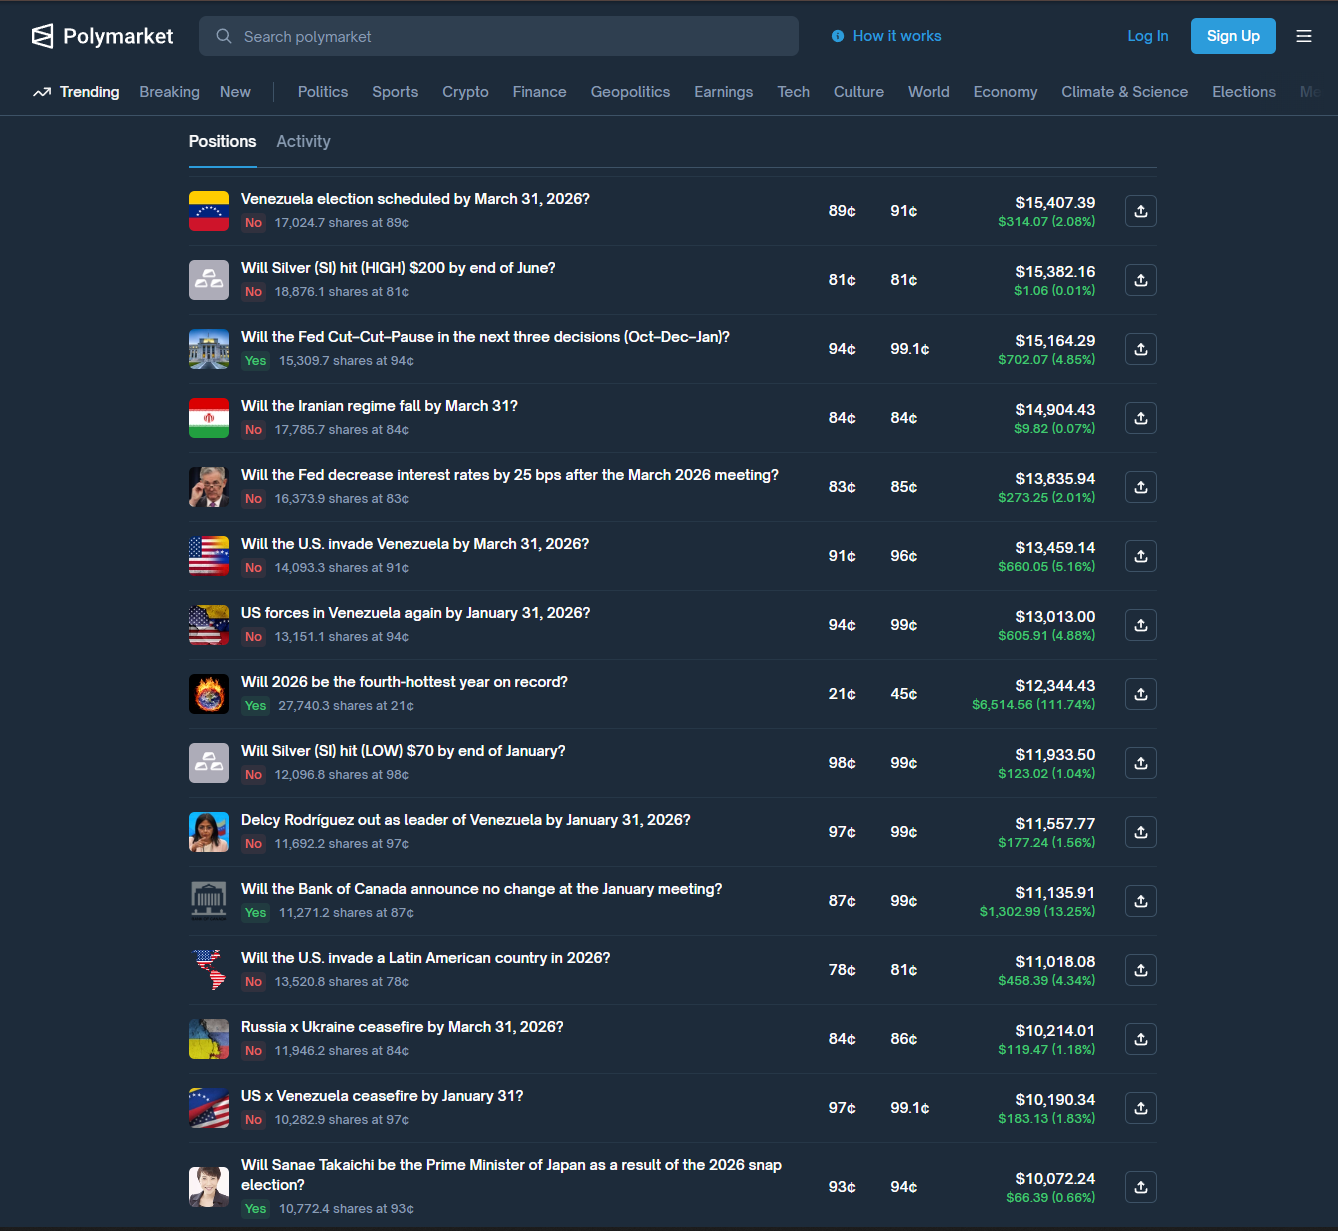Click the Log In link

coord(1147,36)
